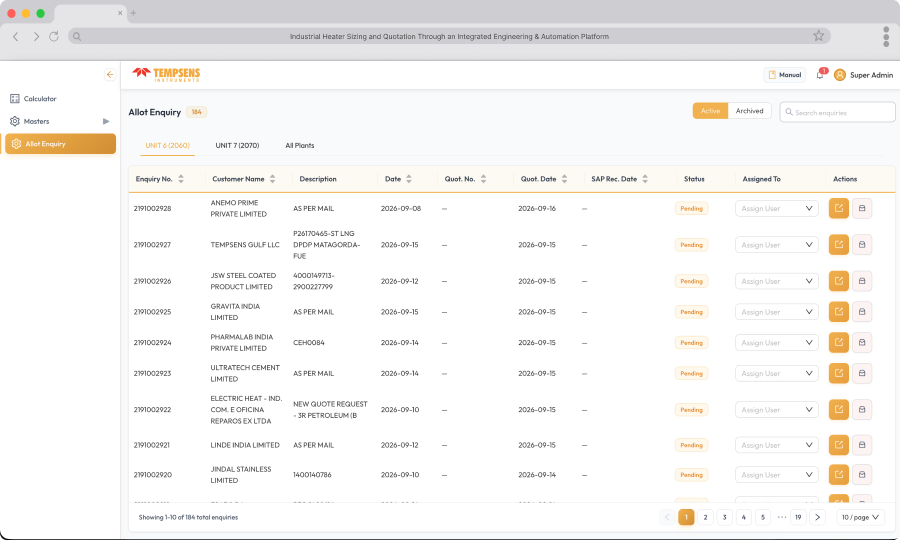Click the archive icon for enquiry 2191002927
Viewport: 900px width, 540px height.
(x=862, y=244)
